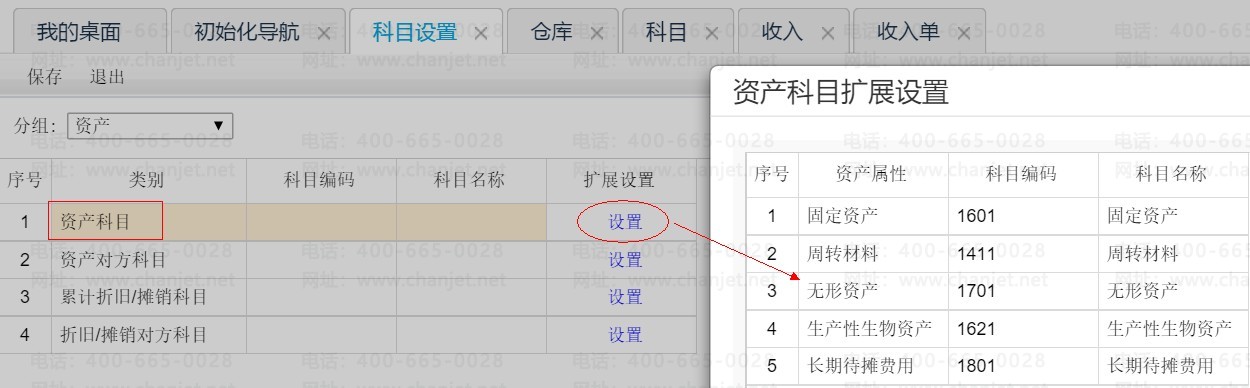Screen dimensions: 1250x388
Task: Select the 无形资产 row in popup
Action: [x=998, y=291]
